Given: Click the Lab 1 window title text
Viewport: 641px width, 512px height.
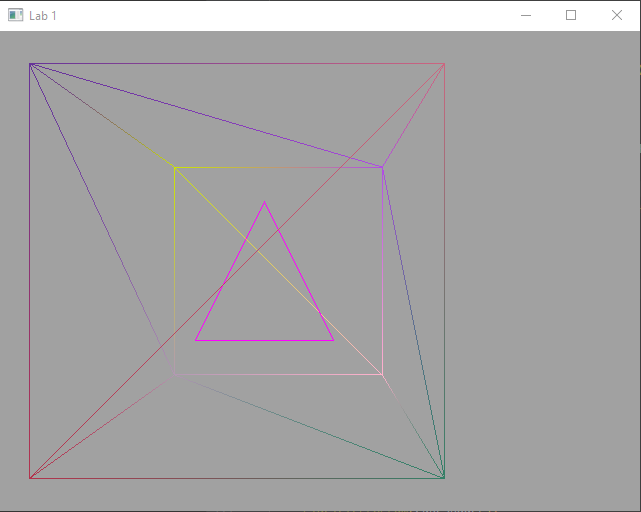Looking at the screenshot, I should click(43, 16).
